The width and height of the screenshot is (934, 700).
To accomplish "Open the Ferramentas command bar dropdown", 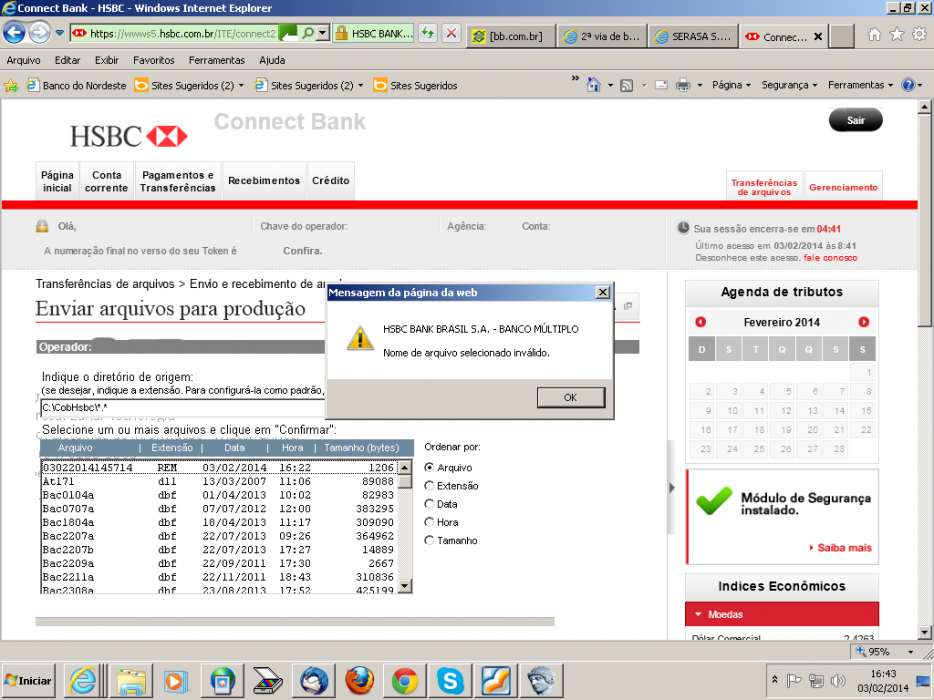I will pyautogui.click(x=861, y=85).
